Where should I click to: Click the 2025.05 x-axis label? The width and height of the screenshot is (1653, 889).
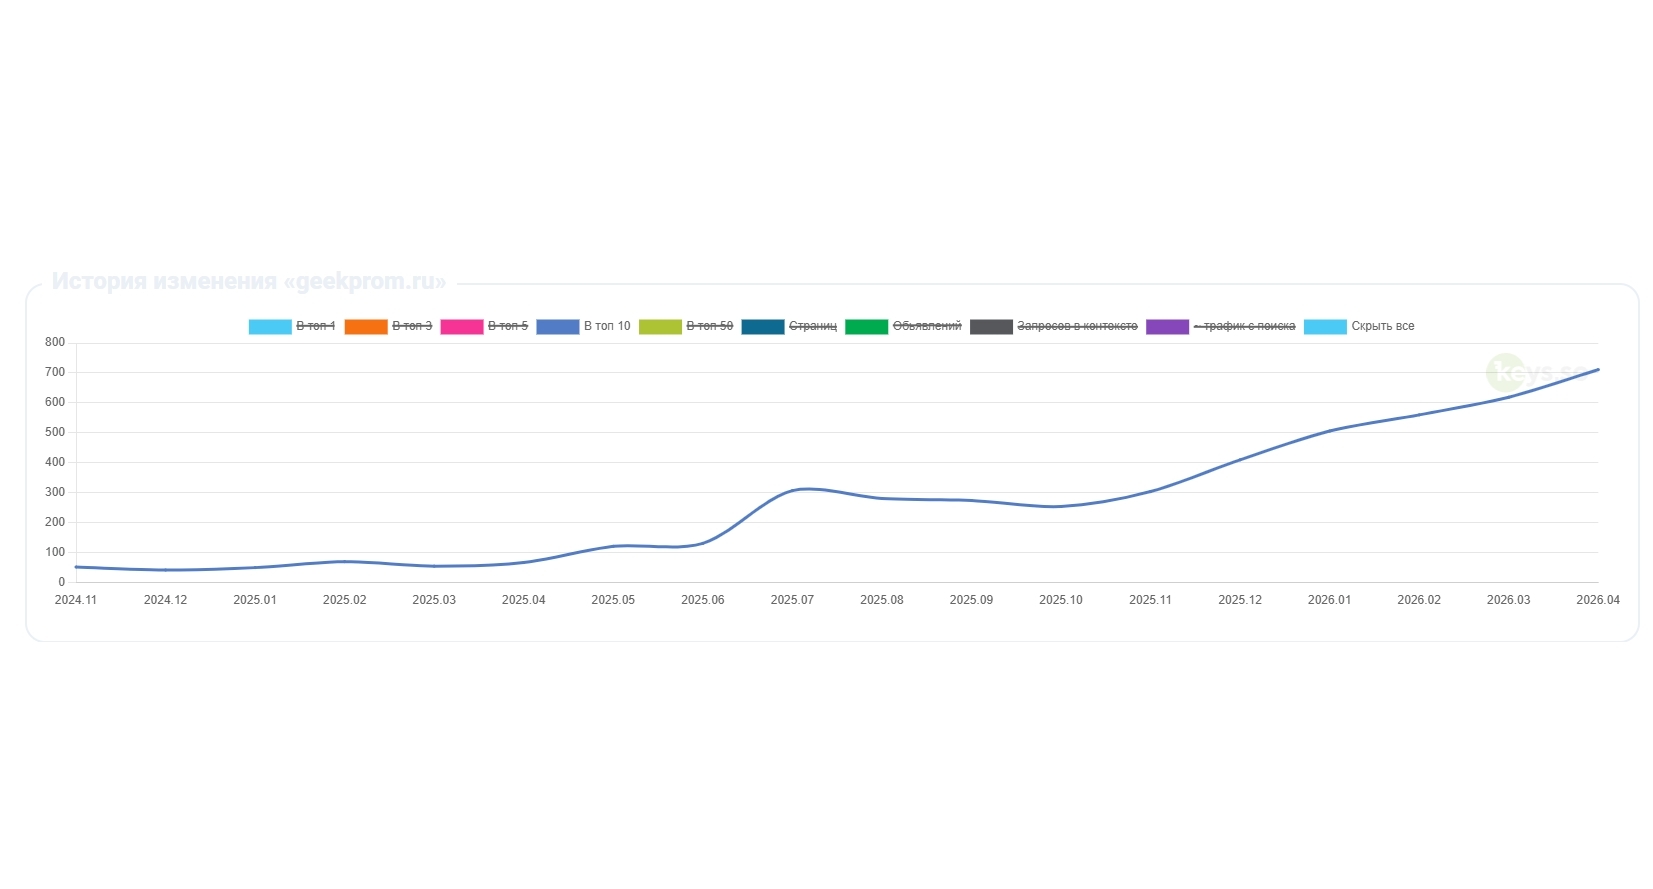coord(613,600)
